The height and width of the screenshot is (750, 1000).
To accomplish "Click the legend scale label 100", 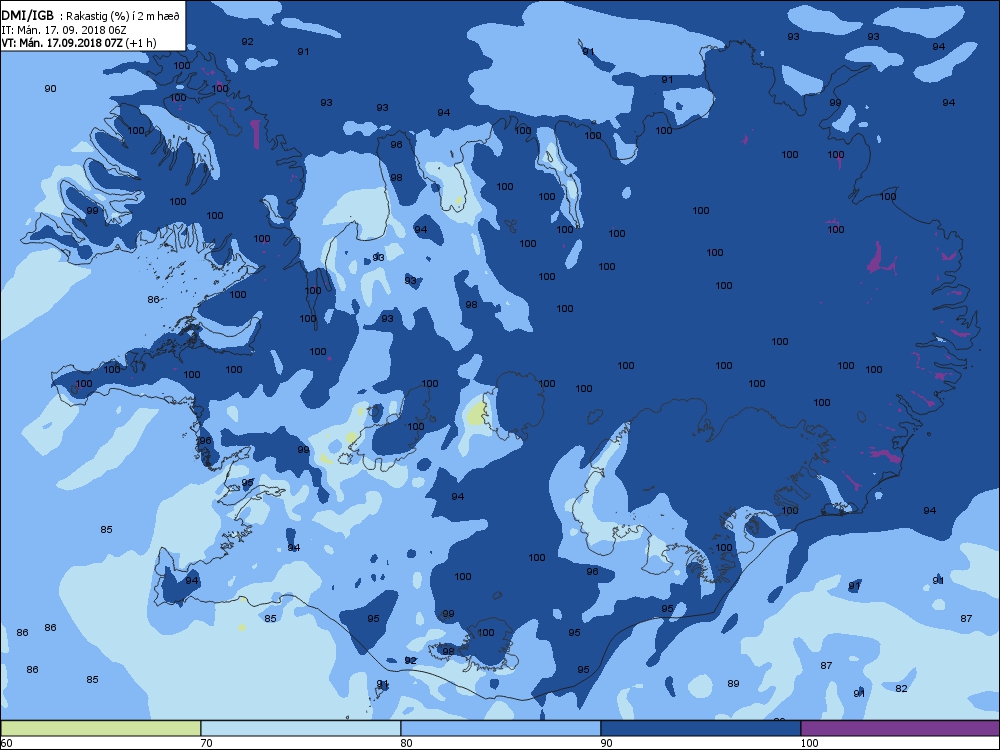I will (x=809, y=743).
